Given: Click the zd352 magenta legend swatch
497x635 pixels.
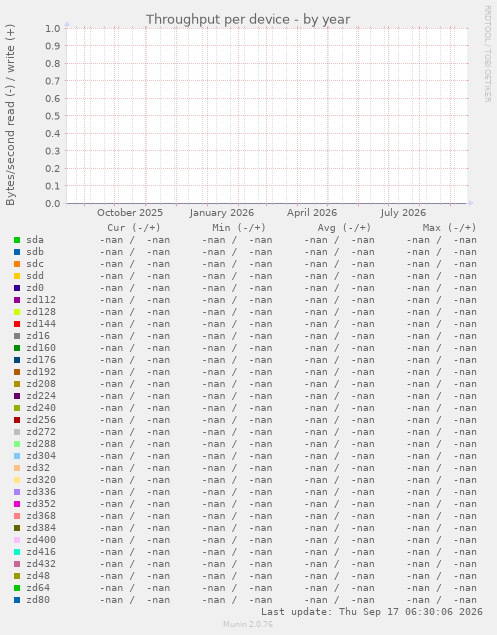Looking at the screenshot, I should (17, 504).
